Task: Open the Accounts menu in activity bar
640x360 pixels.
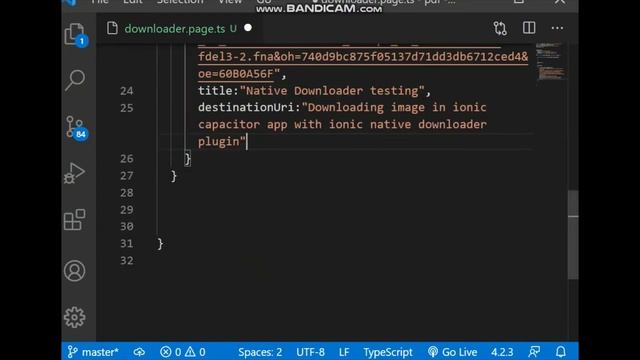Action: [x=75, y=271]
